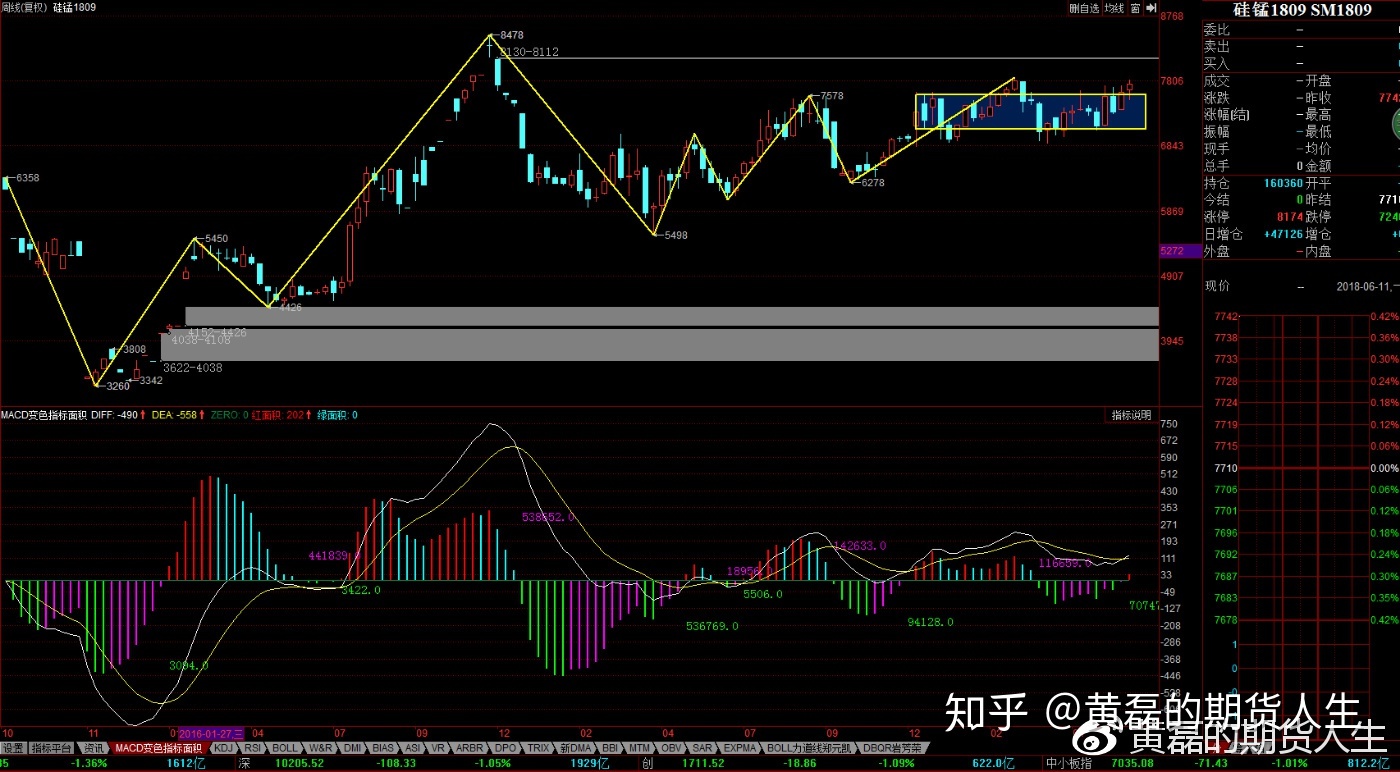Click the 2018-06-11 date in 现价 row
Image resolution: width=1400 pixels, height=772 pixels.
pos(1368,286)
